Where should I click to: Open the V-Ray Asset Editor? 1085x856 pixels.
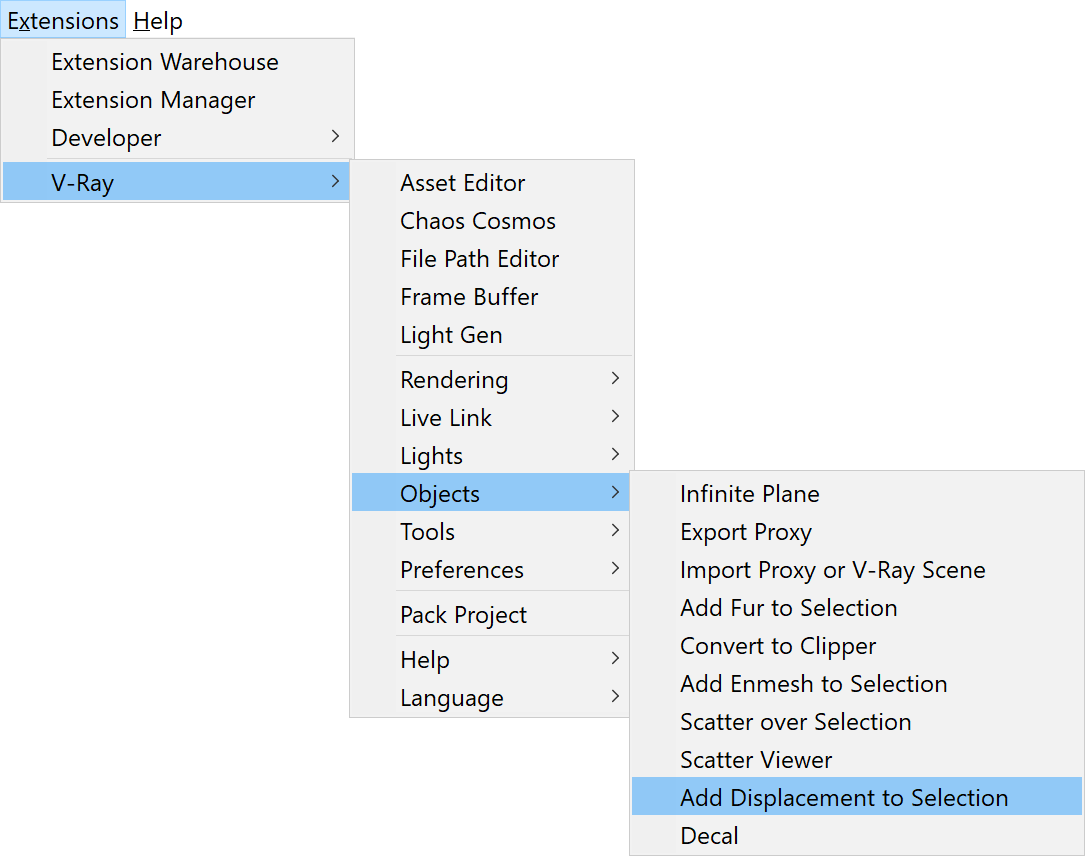[x=492, y=183]
